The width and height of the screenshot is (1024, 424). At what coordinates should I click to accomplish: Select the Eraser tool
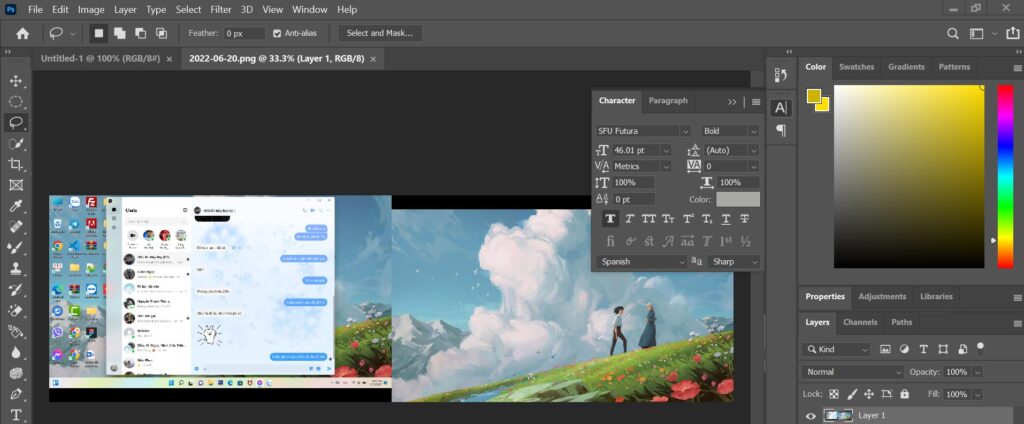(16, 310)
